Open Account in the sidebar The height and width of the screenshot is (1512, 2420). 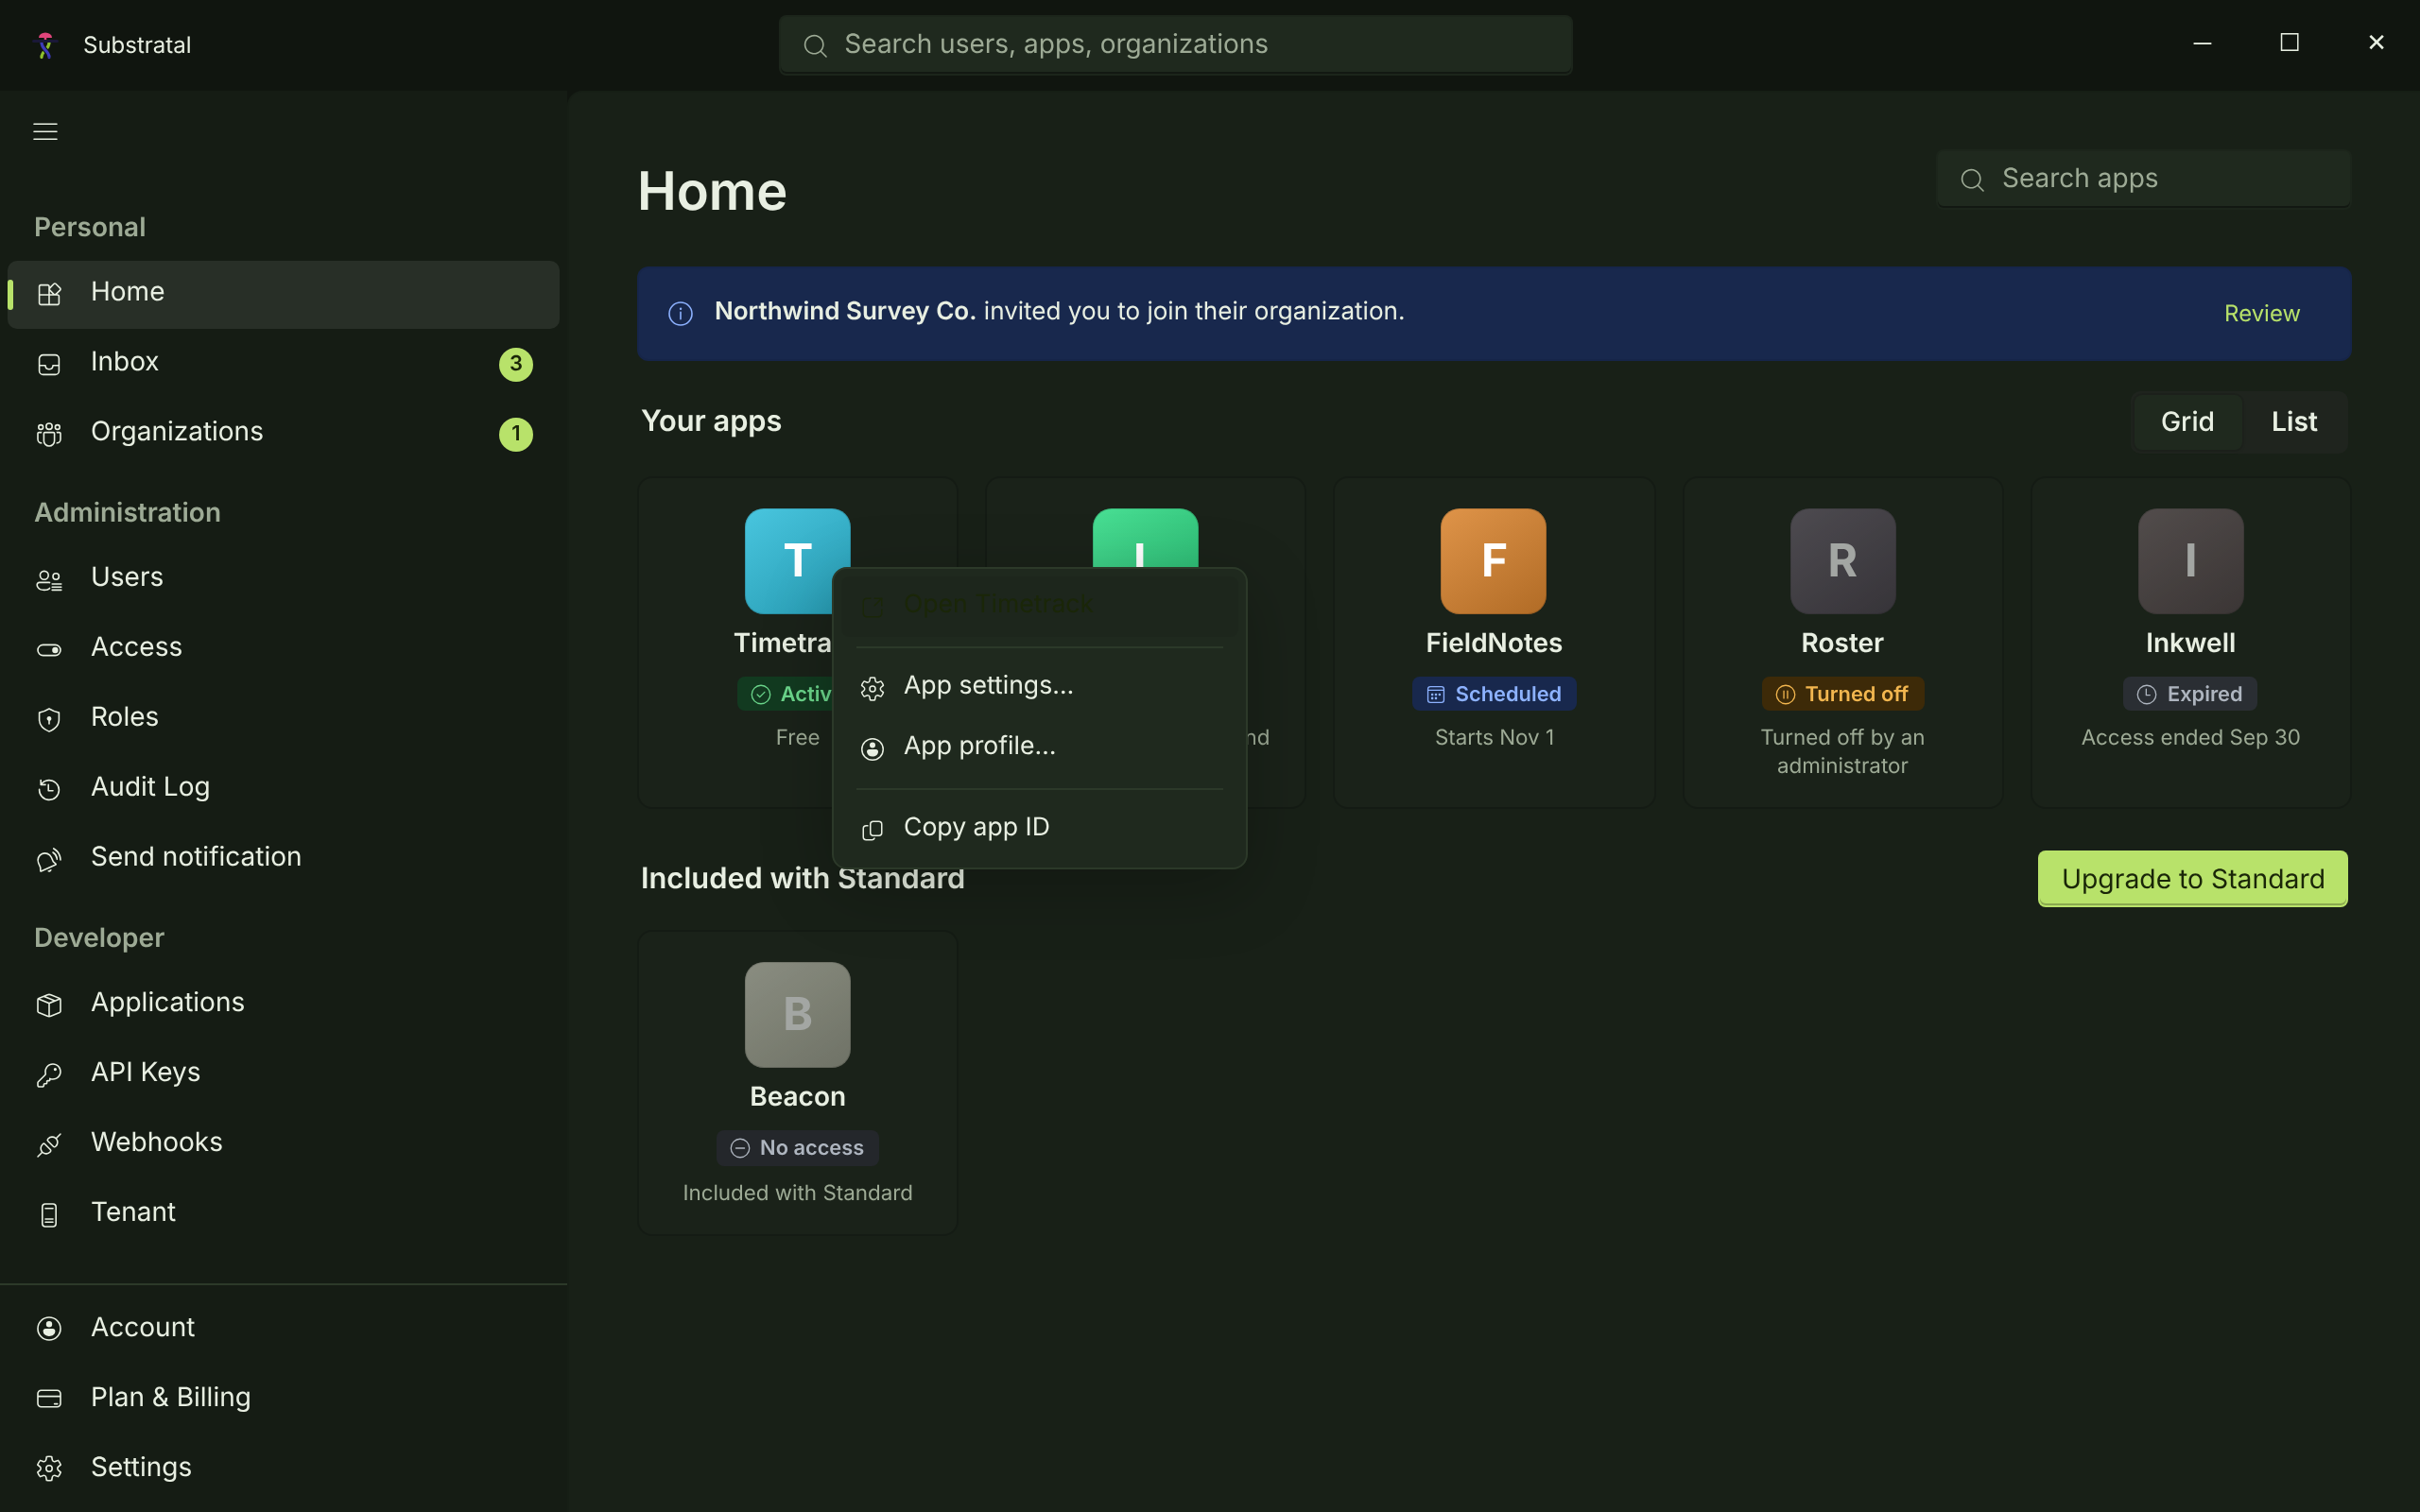pos(283,1328)
